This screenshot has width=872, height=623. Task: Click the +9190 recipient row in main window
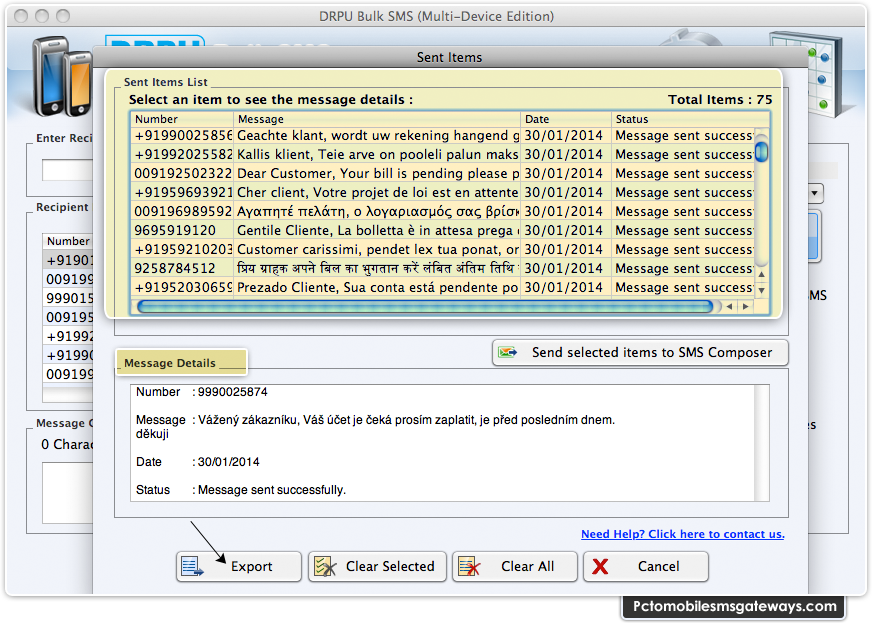(x=68, y=260)
